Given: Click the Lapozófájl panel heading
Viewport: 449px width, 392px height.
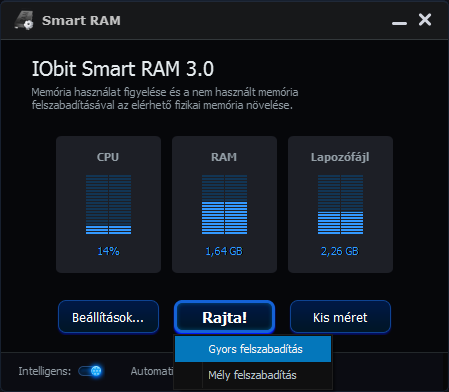Looking at the screenshot, I should pos(340,157).
